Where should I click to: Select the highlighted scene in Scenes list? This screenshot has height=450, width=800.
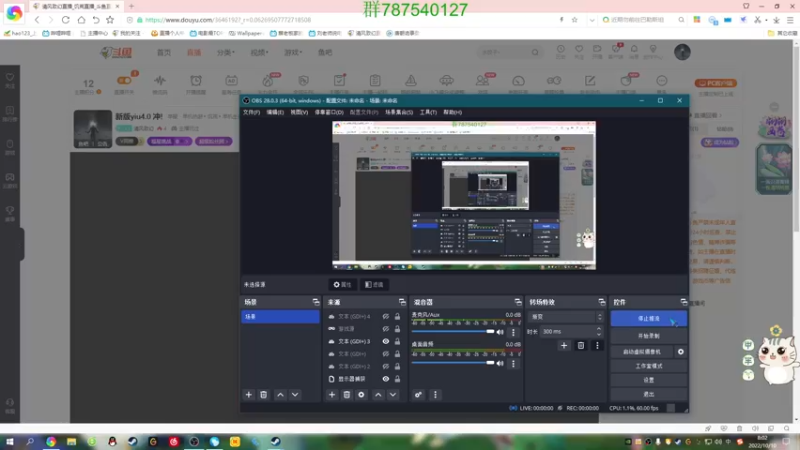click(x=280, y=317)
